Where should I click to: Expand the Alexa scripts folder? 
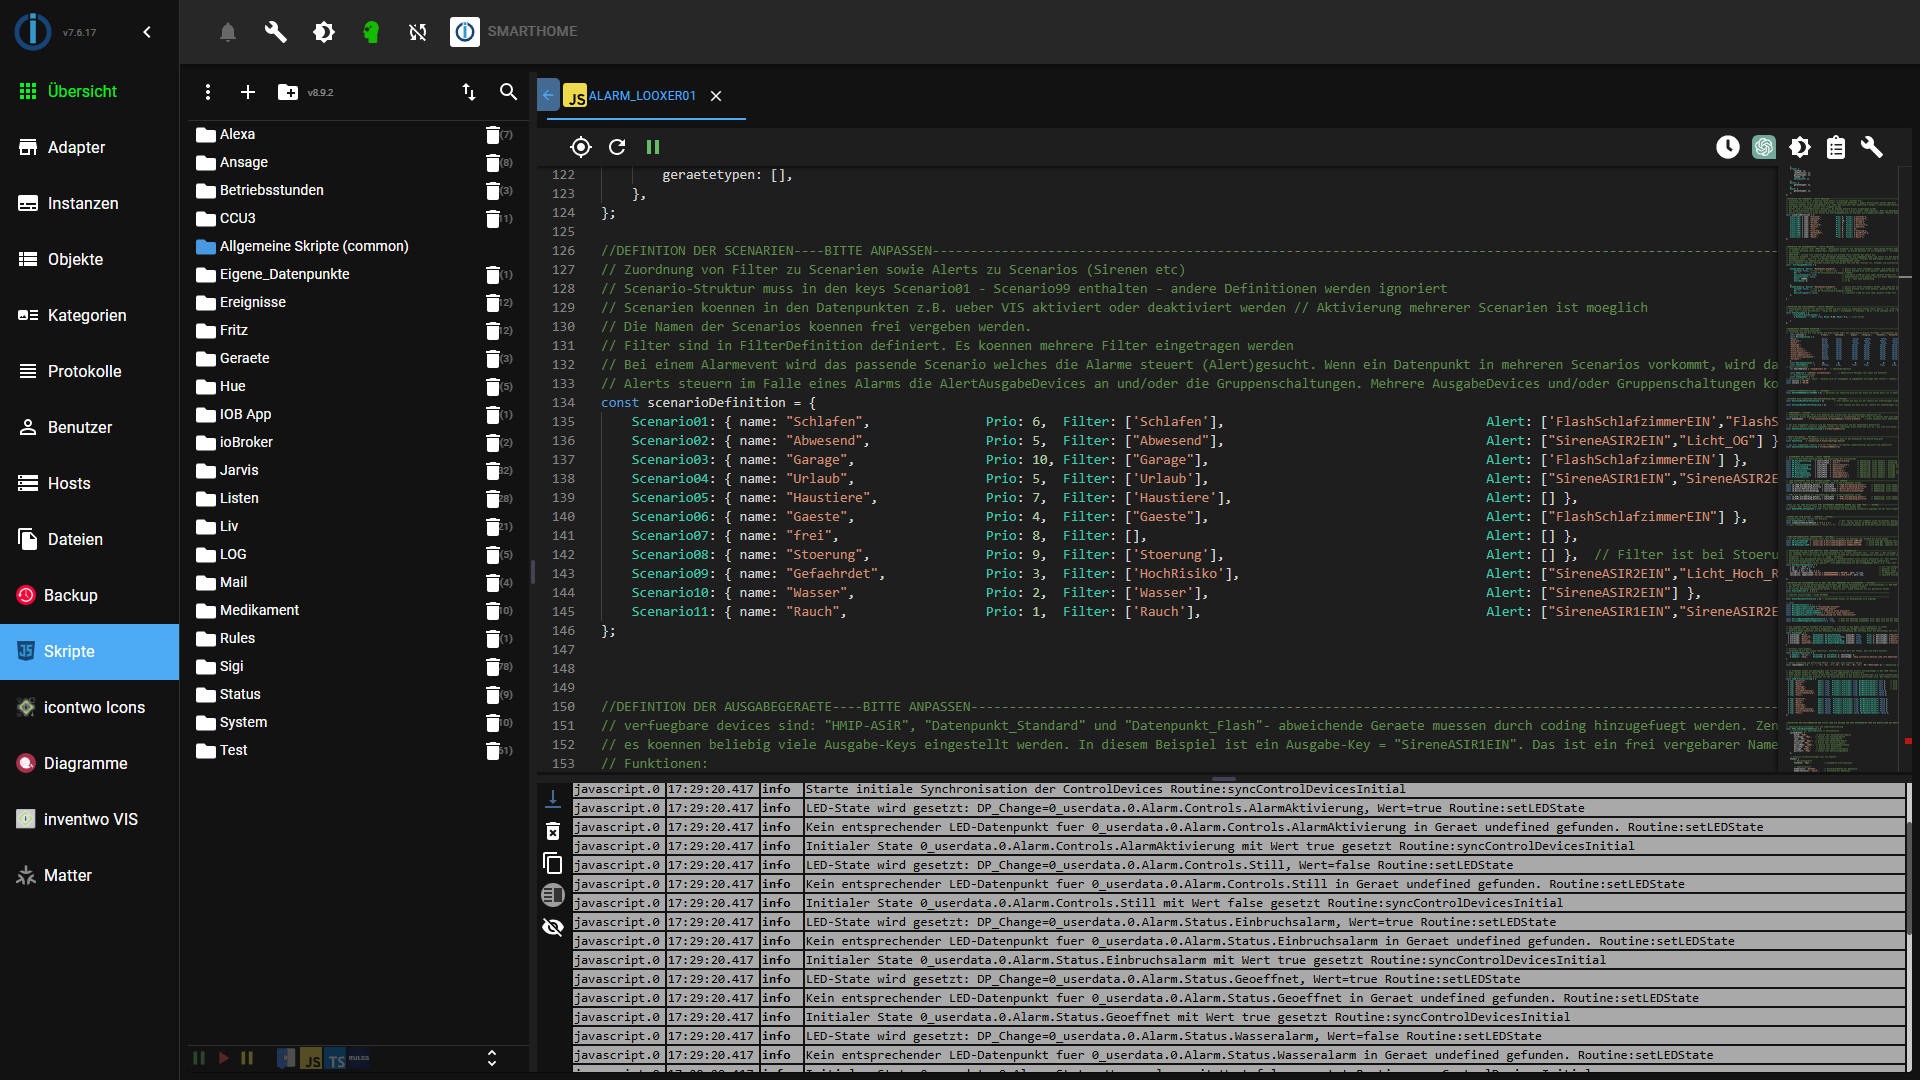[237, 134]
